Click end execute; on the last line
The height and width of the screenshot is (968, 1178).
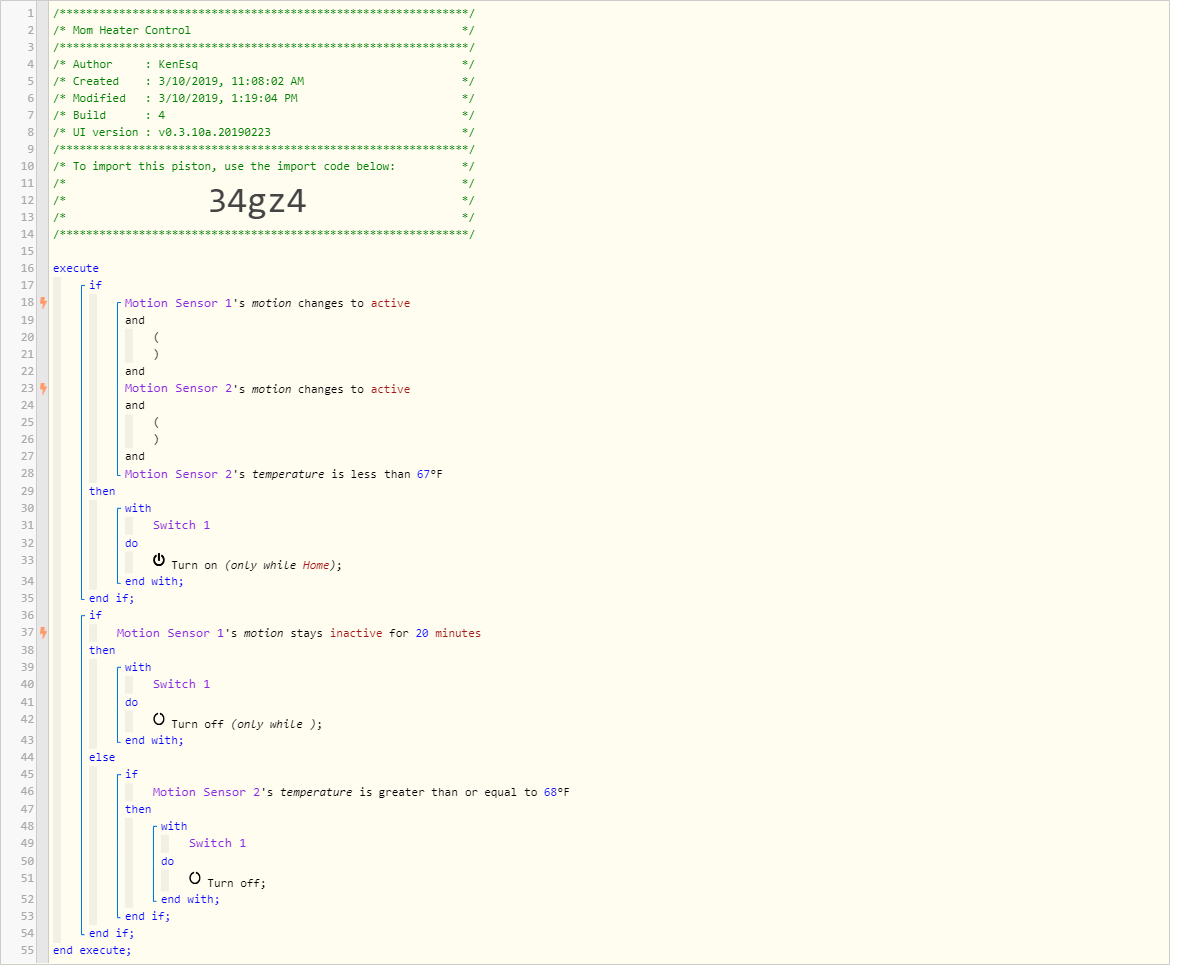(x=92, y=951)
